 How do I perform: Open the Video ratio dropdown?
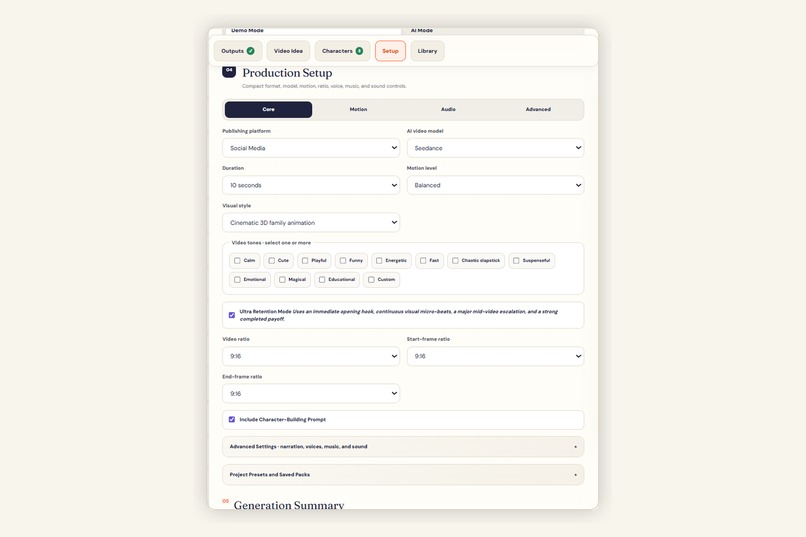pyautogui.click(x=311, y=356)
